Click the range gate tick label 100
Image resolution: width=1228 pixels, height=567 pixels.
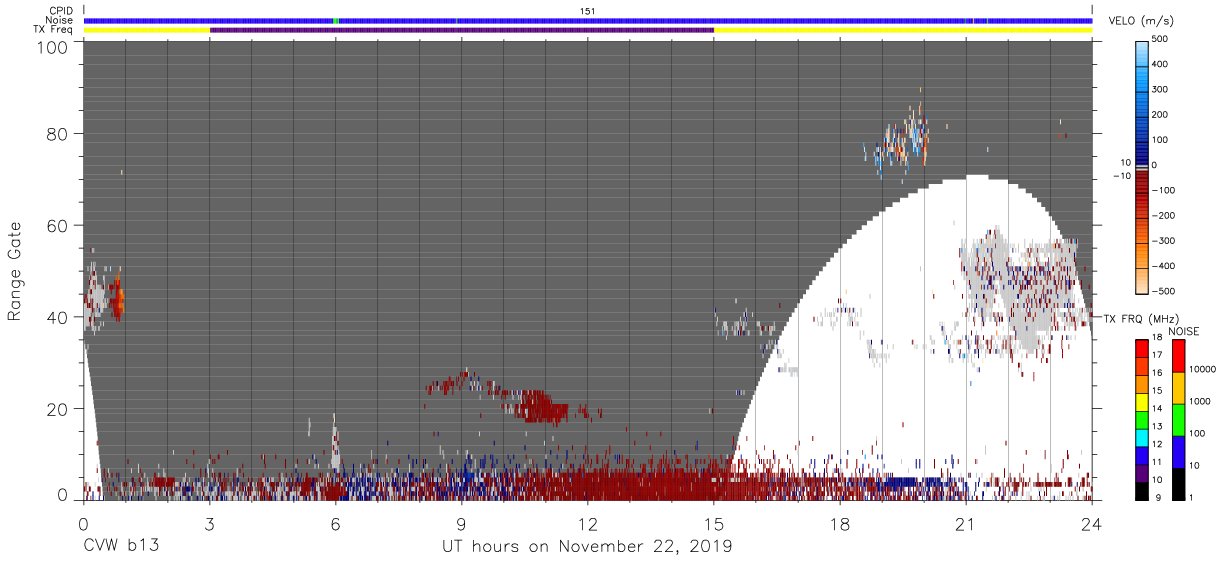(x=53, y=48)
